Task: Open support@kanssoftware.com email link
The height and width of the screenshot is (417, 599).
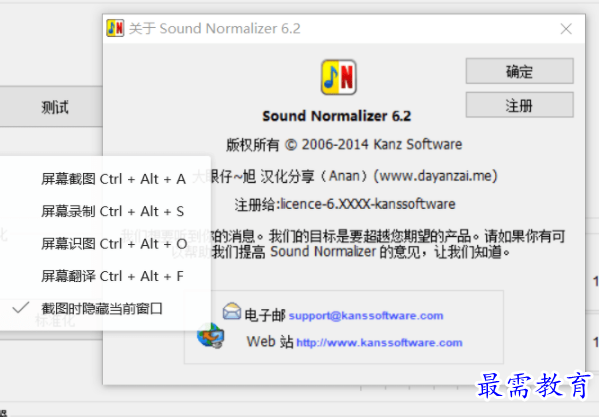Action: (x=366, y=316)
